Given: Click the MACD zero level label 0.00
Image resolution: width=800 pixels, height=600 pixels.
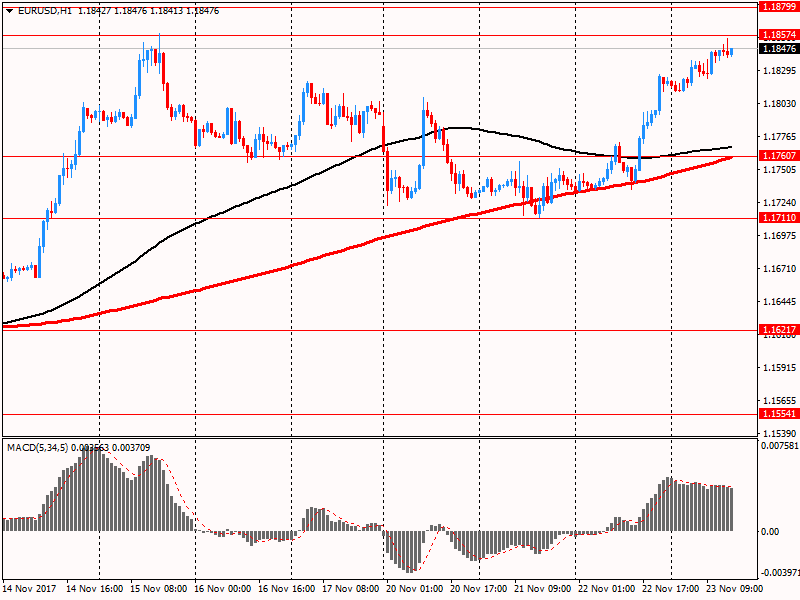Looking at the screenshot, I should 770,532.
